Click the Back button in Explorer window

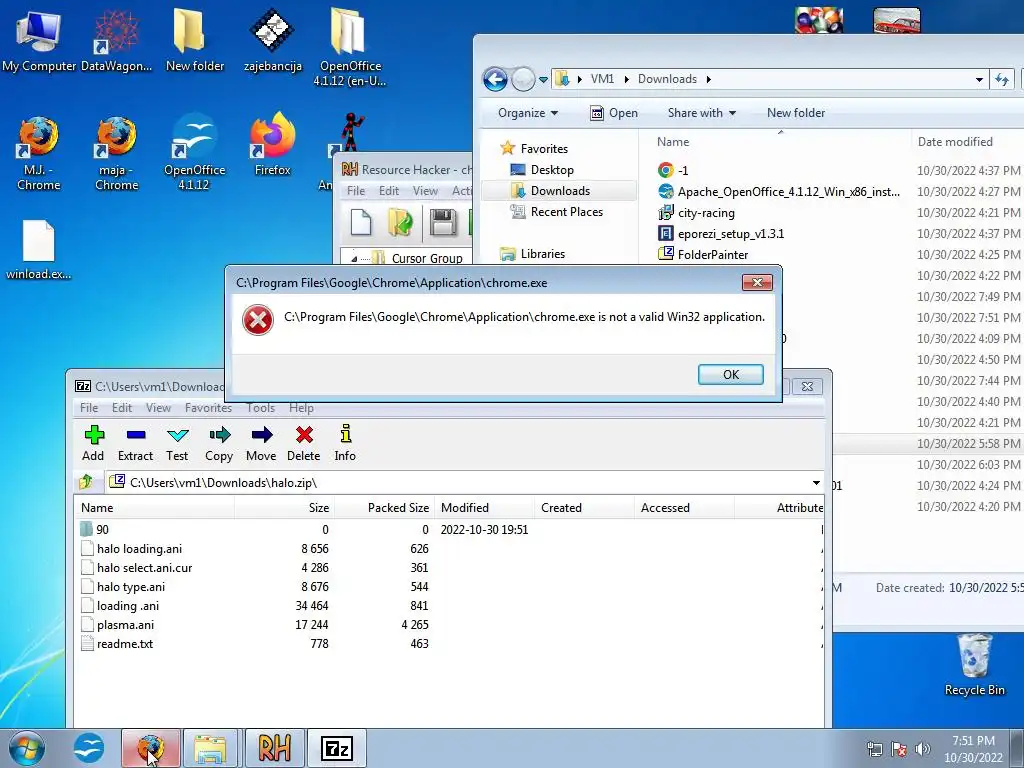495,80
